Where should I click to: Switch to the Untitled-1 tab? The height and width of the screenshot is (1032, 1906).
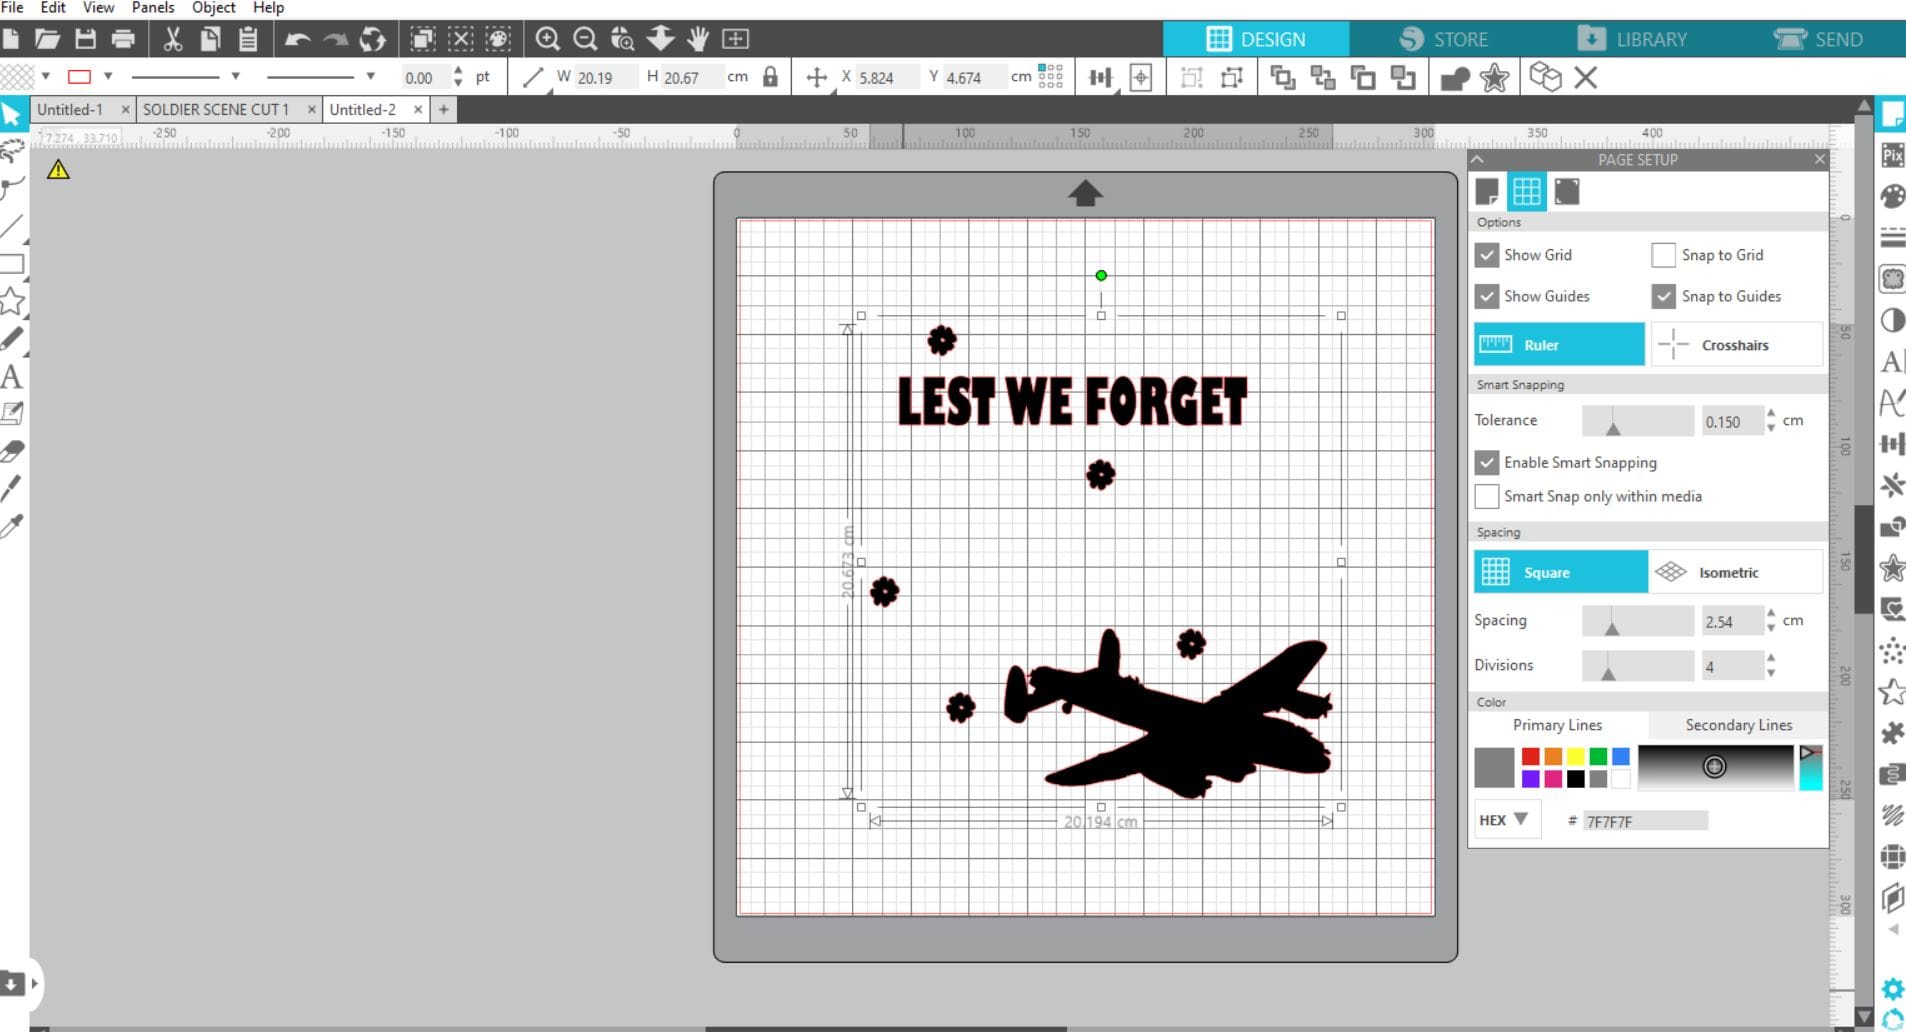tap(70, 109)
